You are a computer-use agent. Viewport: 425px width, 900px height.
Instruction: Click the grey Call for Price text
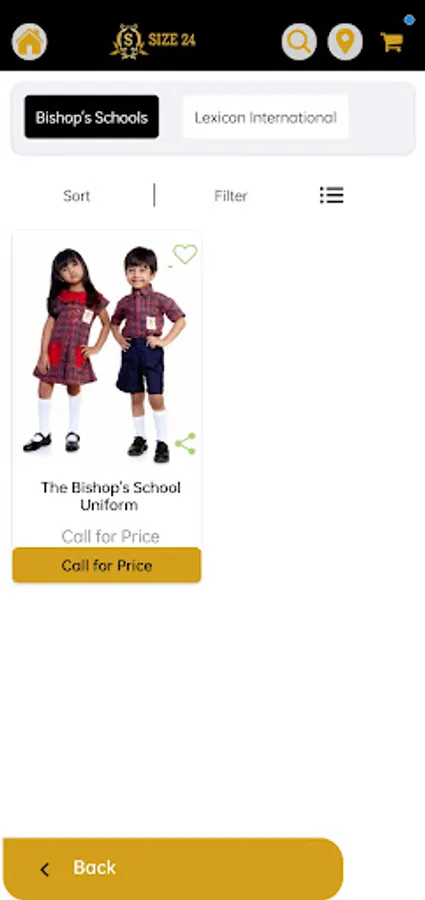110,536
